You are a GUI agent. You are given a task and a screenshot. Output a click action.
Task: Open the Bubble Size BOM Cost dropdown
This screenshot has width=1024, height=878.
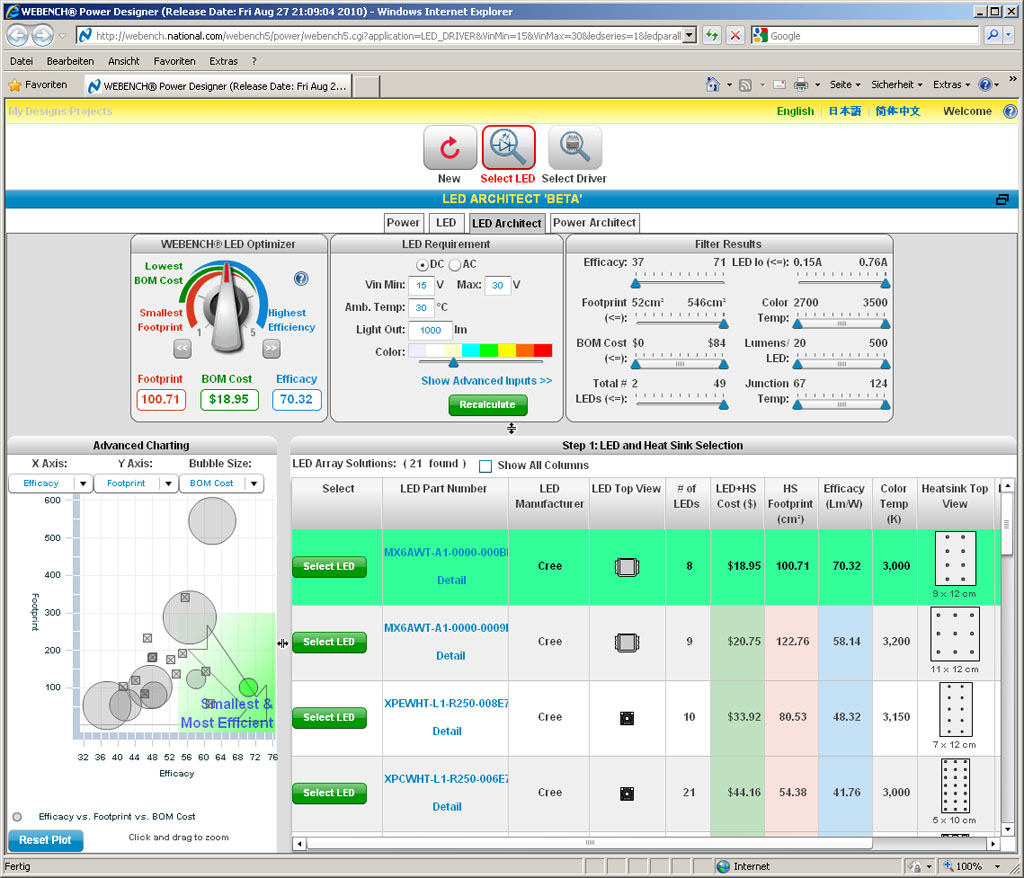221,483
